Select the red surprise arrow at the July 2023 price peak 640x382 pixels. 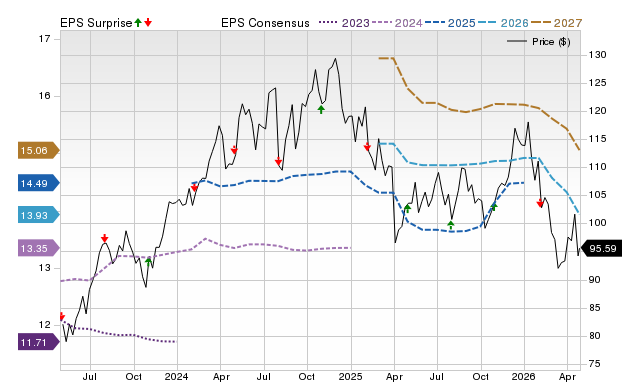(x=105, y=238)
